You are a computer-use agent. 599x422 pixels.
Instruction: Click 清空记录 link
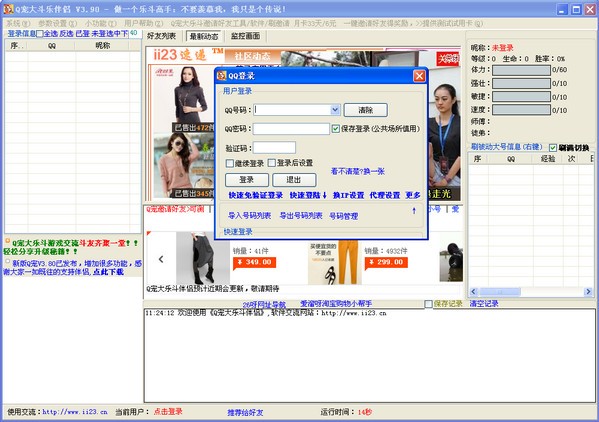point(484,304)
